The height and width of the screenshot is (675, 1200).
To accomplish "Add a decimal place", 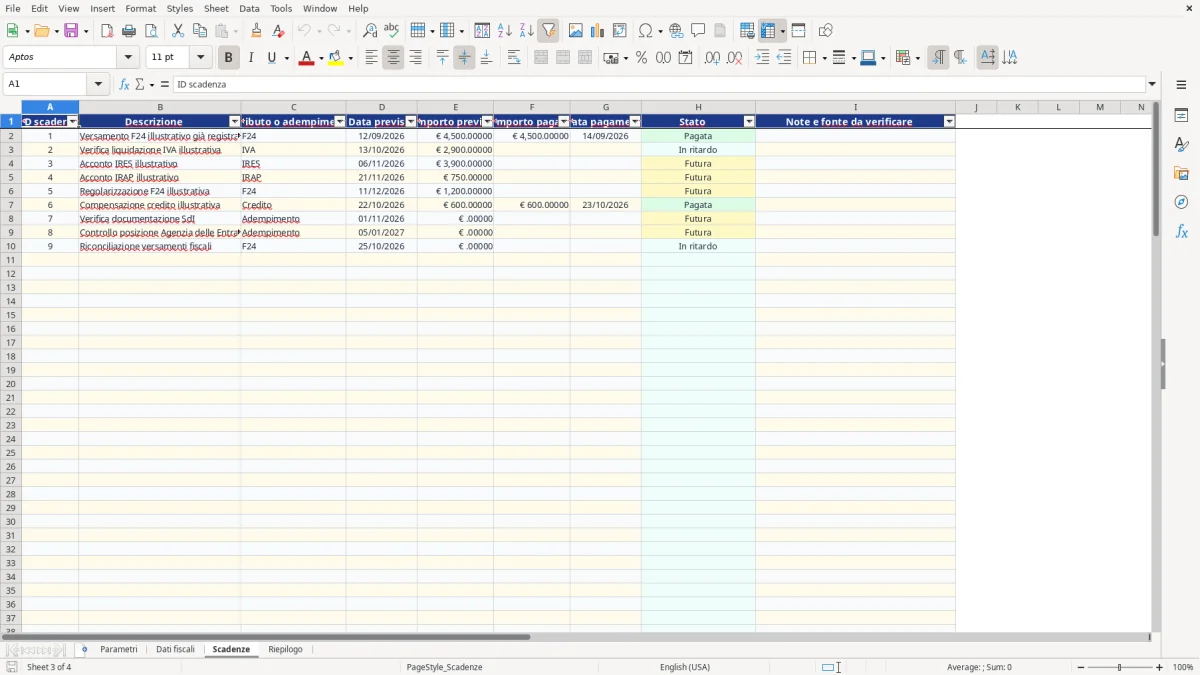I will point(712,58).
